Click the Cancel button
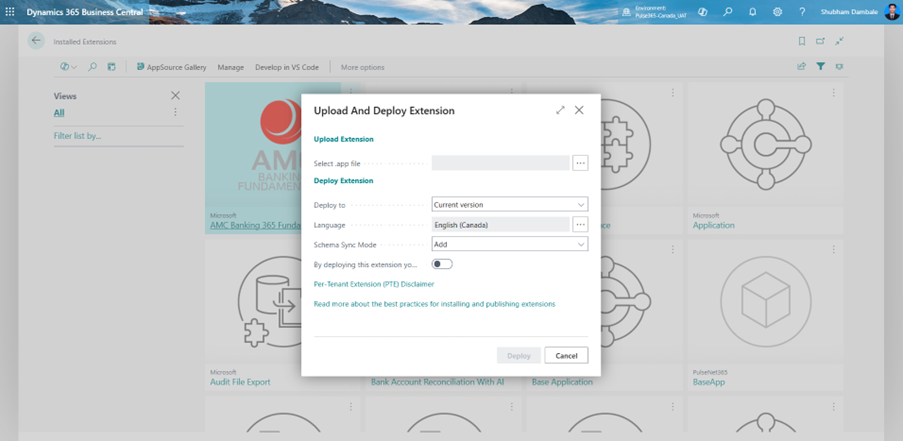903x441 pixels. pyautogui.click(x=566, y=355)
